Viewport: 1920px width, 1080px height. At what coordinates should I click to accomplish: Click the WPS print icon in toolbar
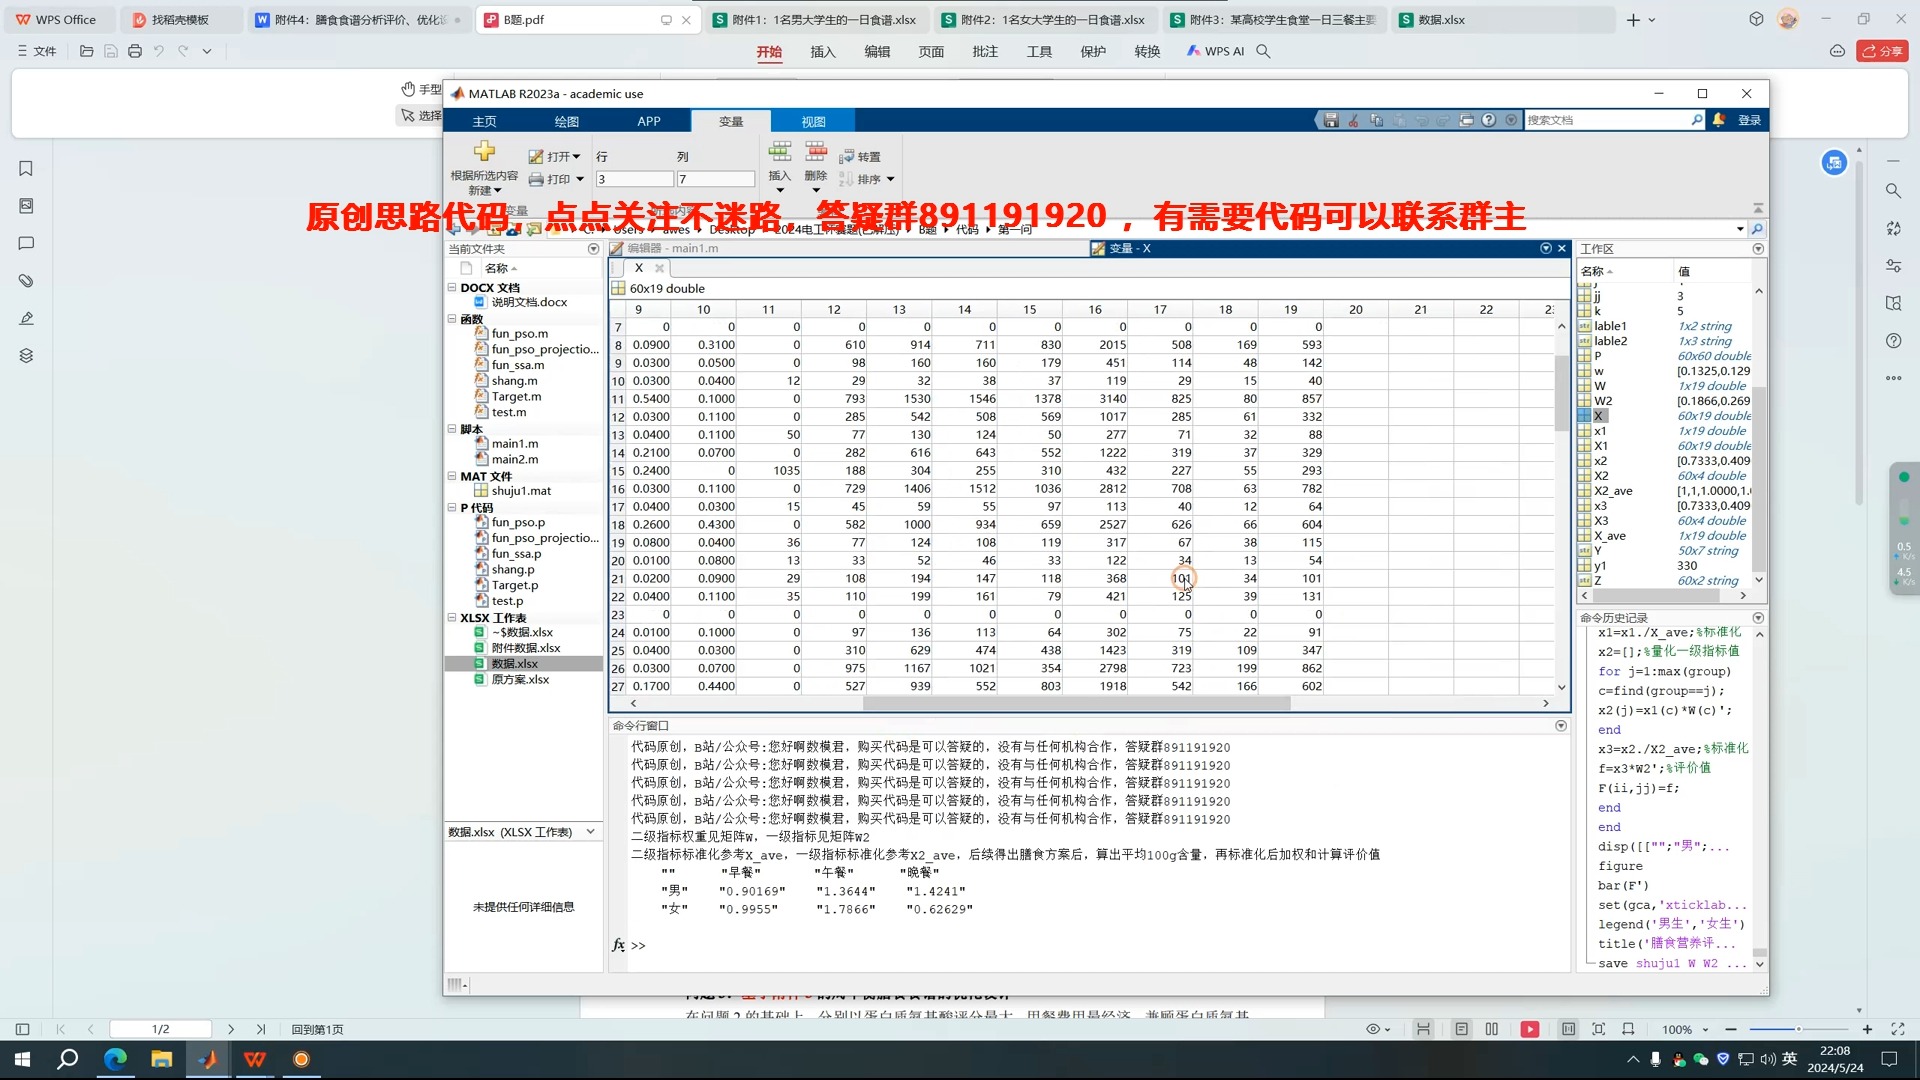(x=135, y=51)
